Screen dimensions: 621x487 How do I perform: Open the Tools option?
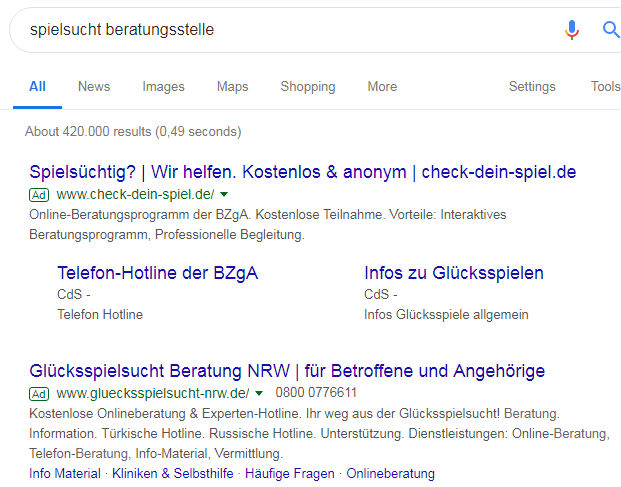[x=606, y=86]
